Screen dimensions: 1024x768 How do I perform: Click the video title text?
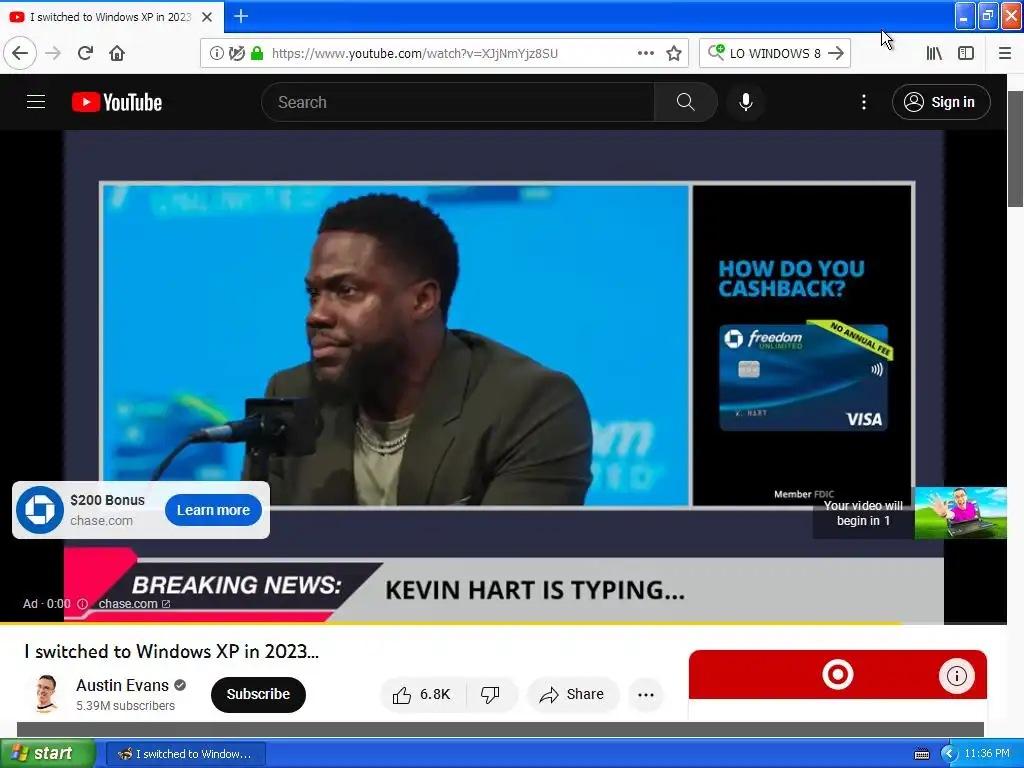172,651
